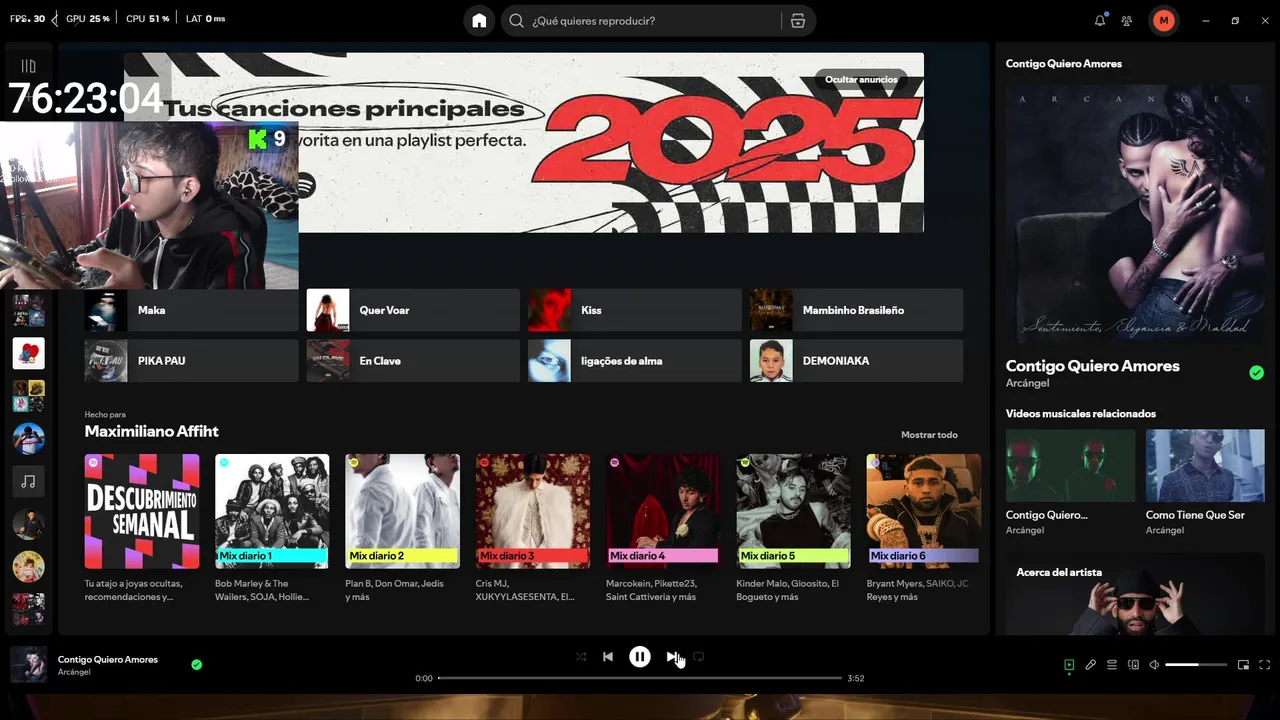Screen dimensions: 1280x720
Task: Click Arcángel artist link under panel song title
Action: coord(1027,383)
